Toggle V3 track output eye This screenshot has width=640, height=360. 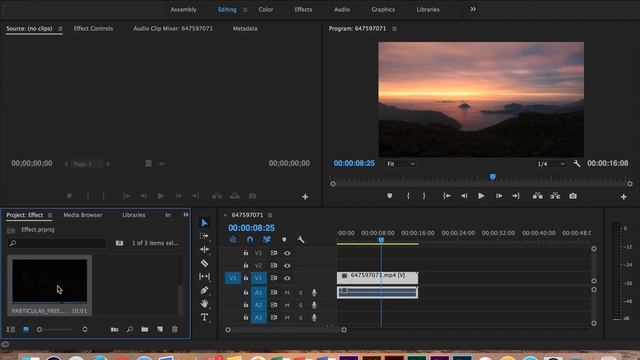point(287,253)
